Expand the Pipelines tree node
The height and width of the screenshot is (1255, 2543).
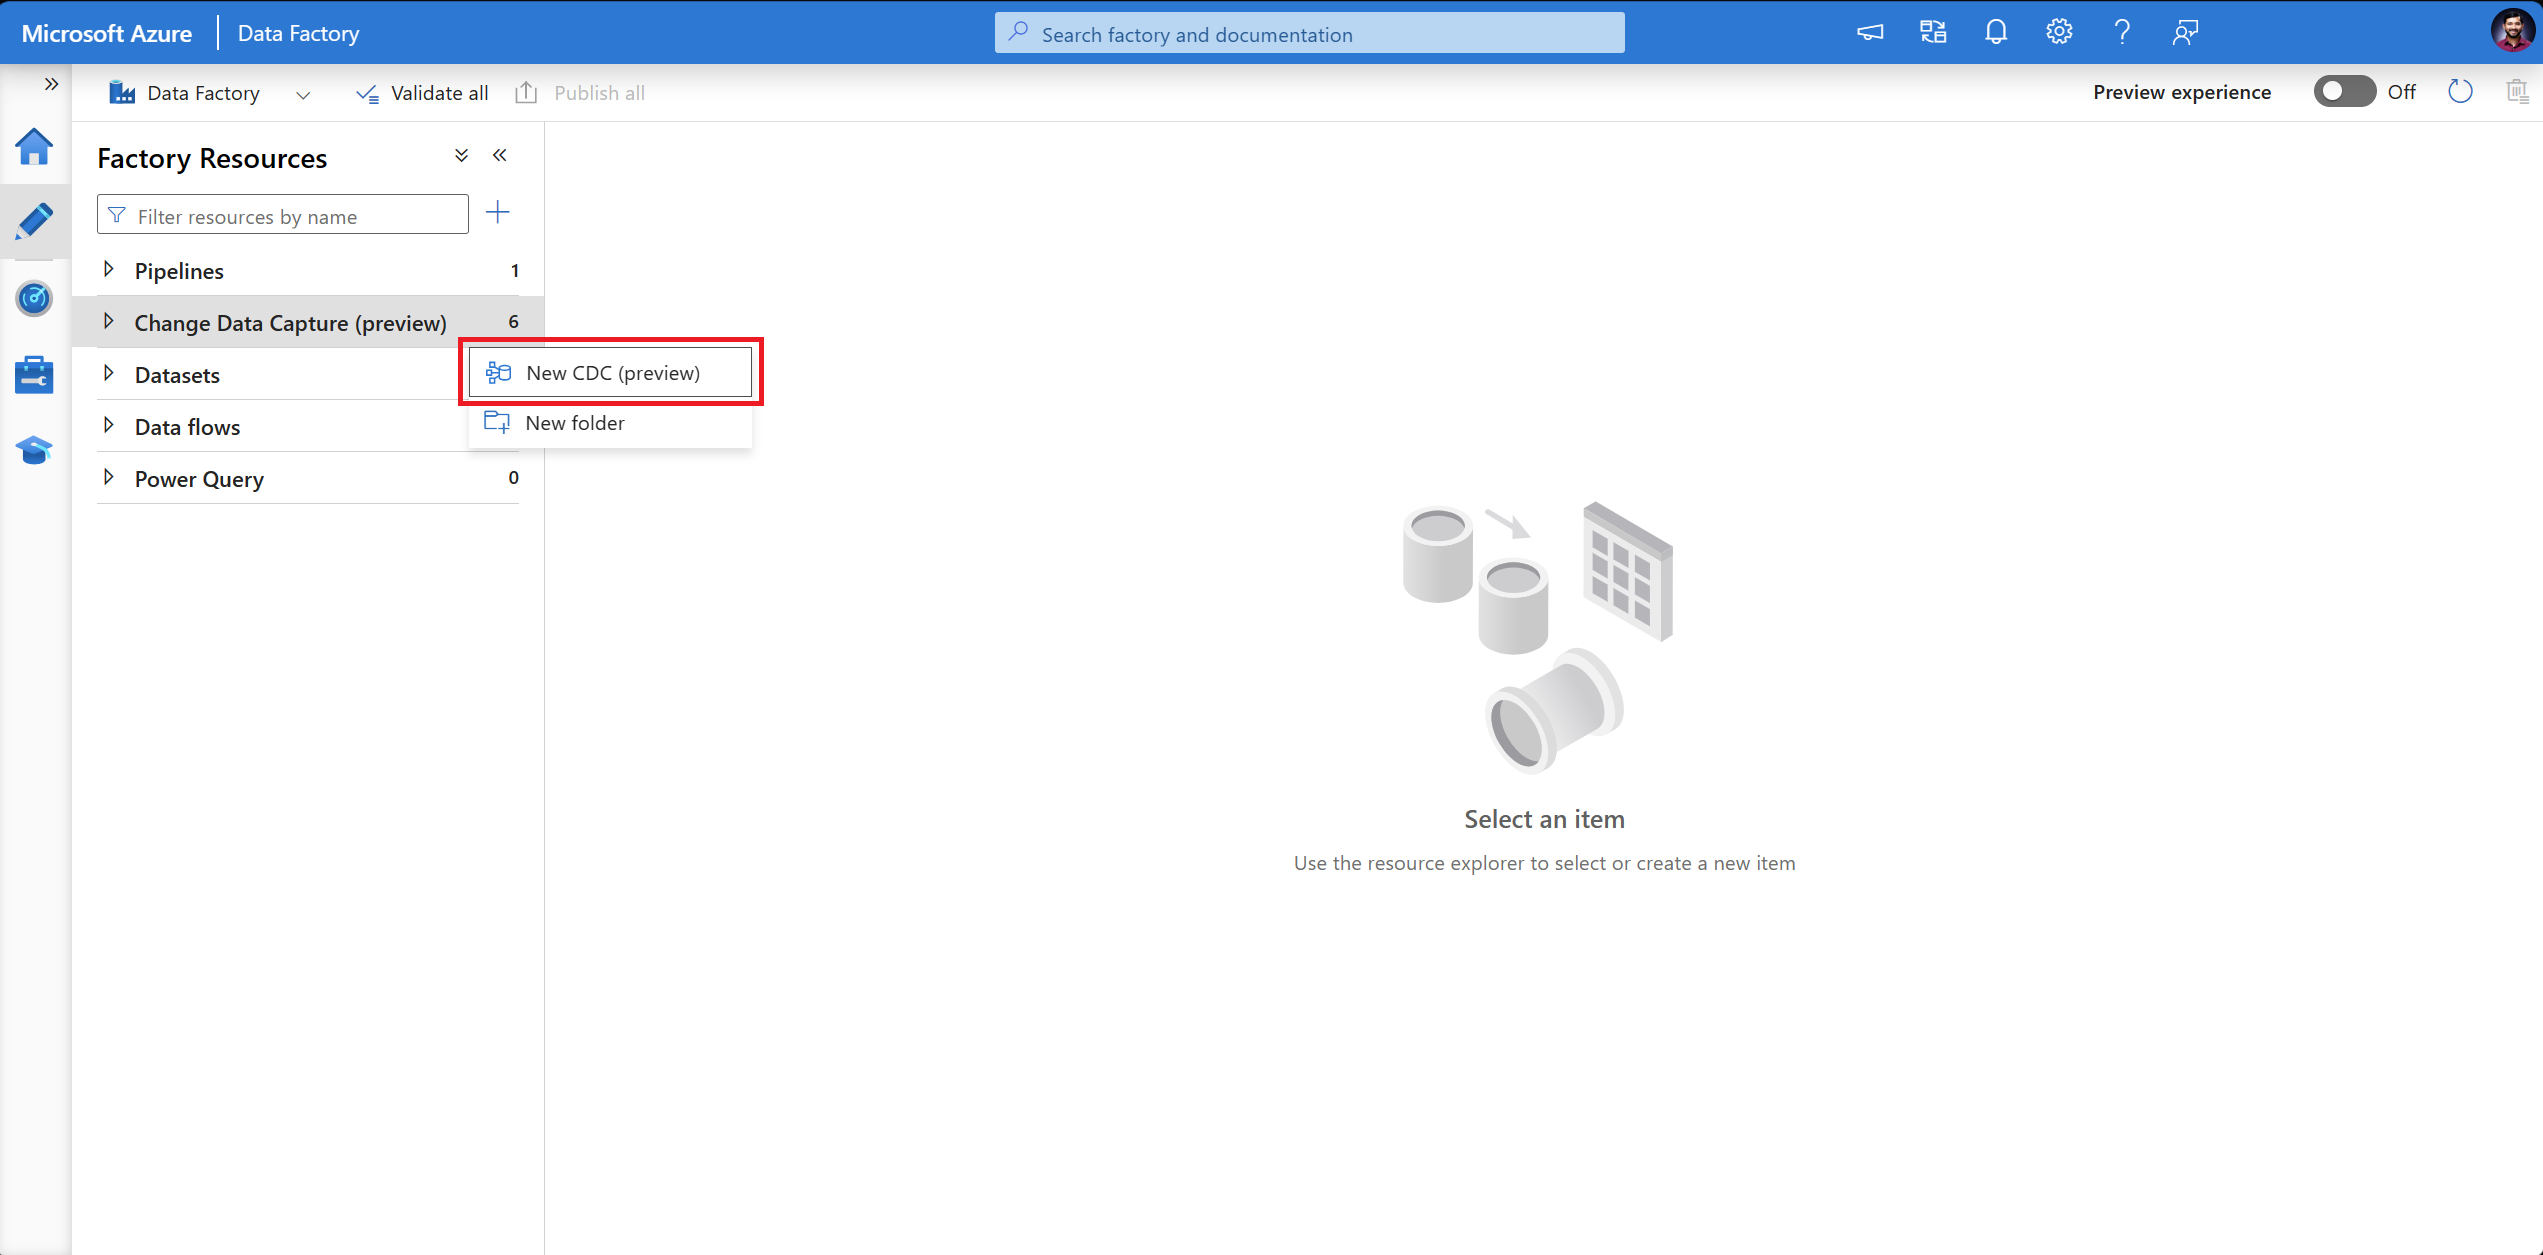(109, 270)
